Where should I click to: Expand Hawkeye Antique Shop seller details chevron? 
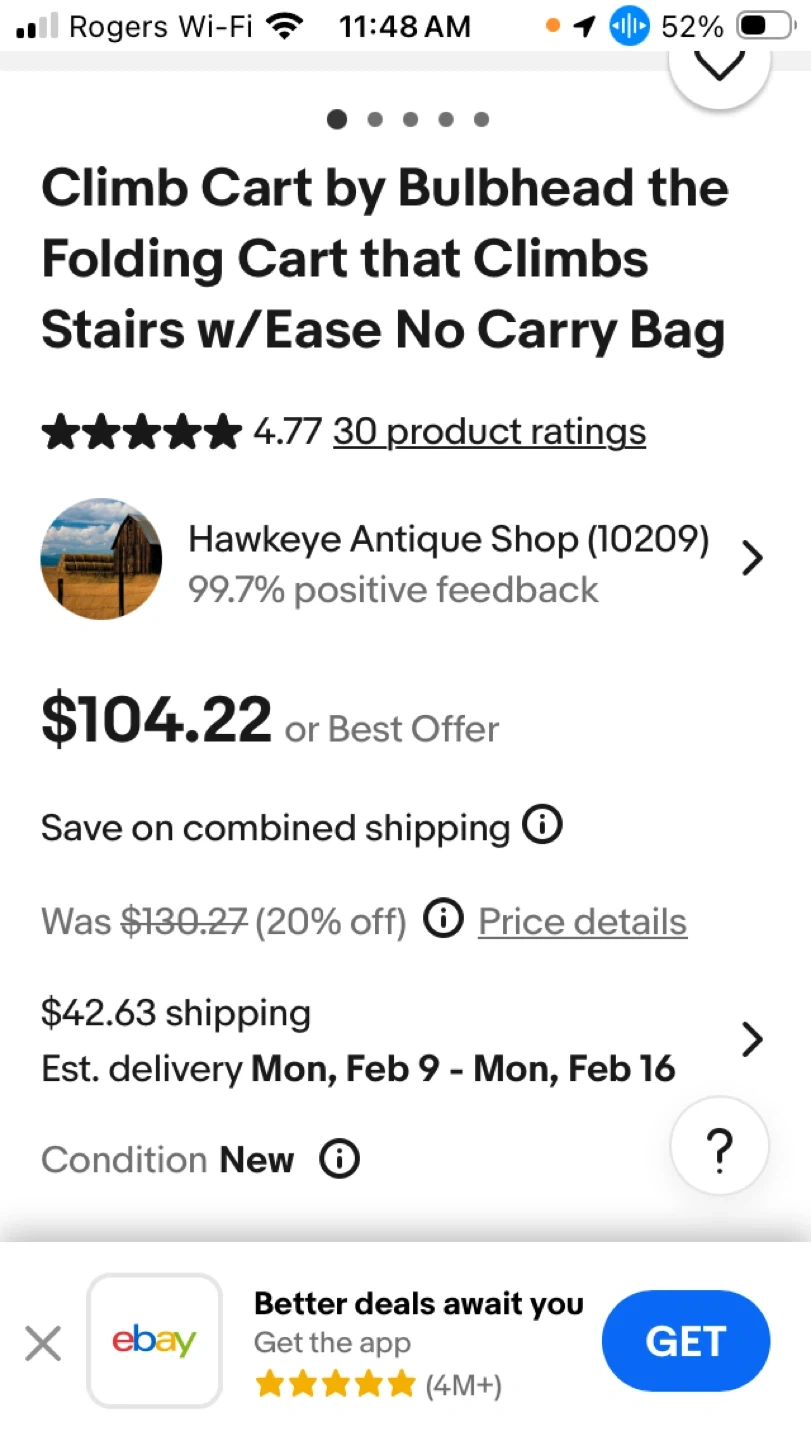pos(752,559)
